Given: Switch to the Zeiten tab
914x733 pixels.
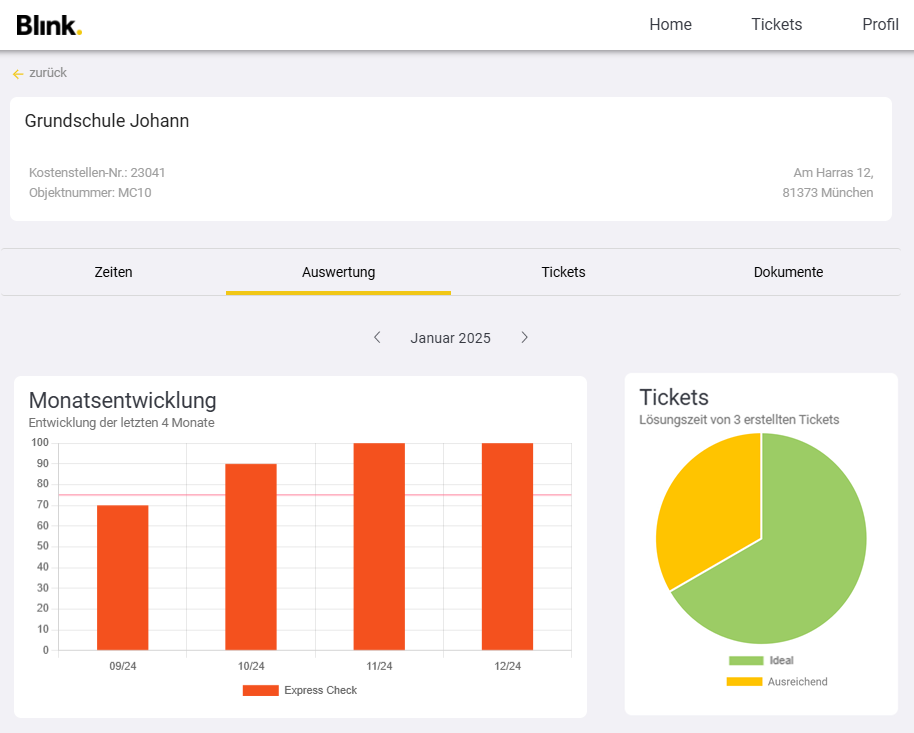Looking at the screenshot, I should (x=113, y=272).
